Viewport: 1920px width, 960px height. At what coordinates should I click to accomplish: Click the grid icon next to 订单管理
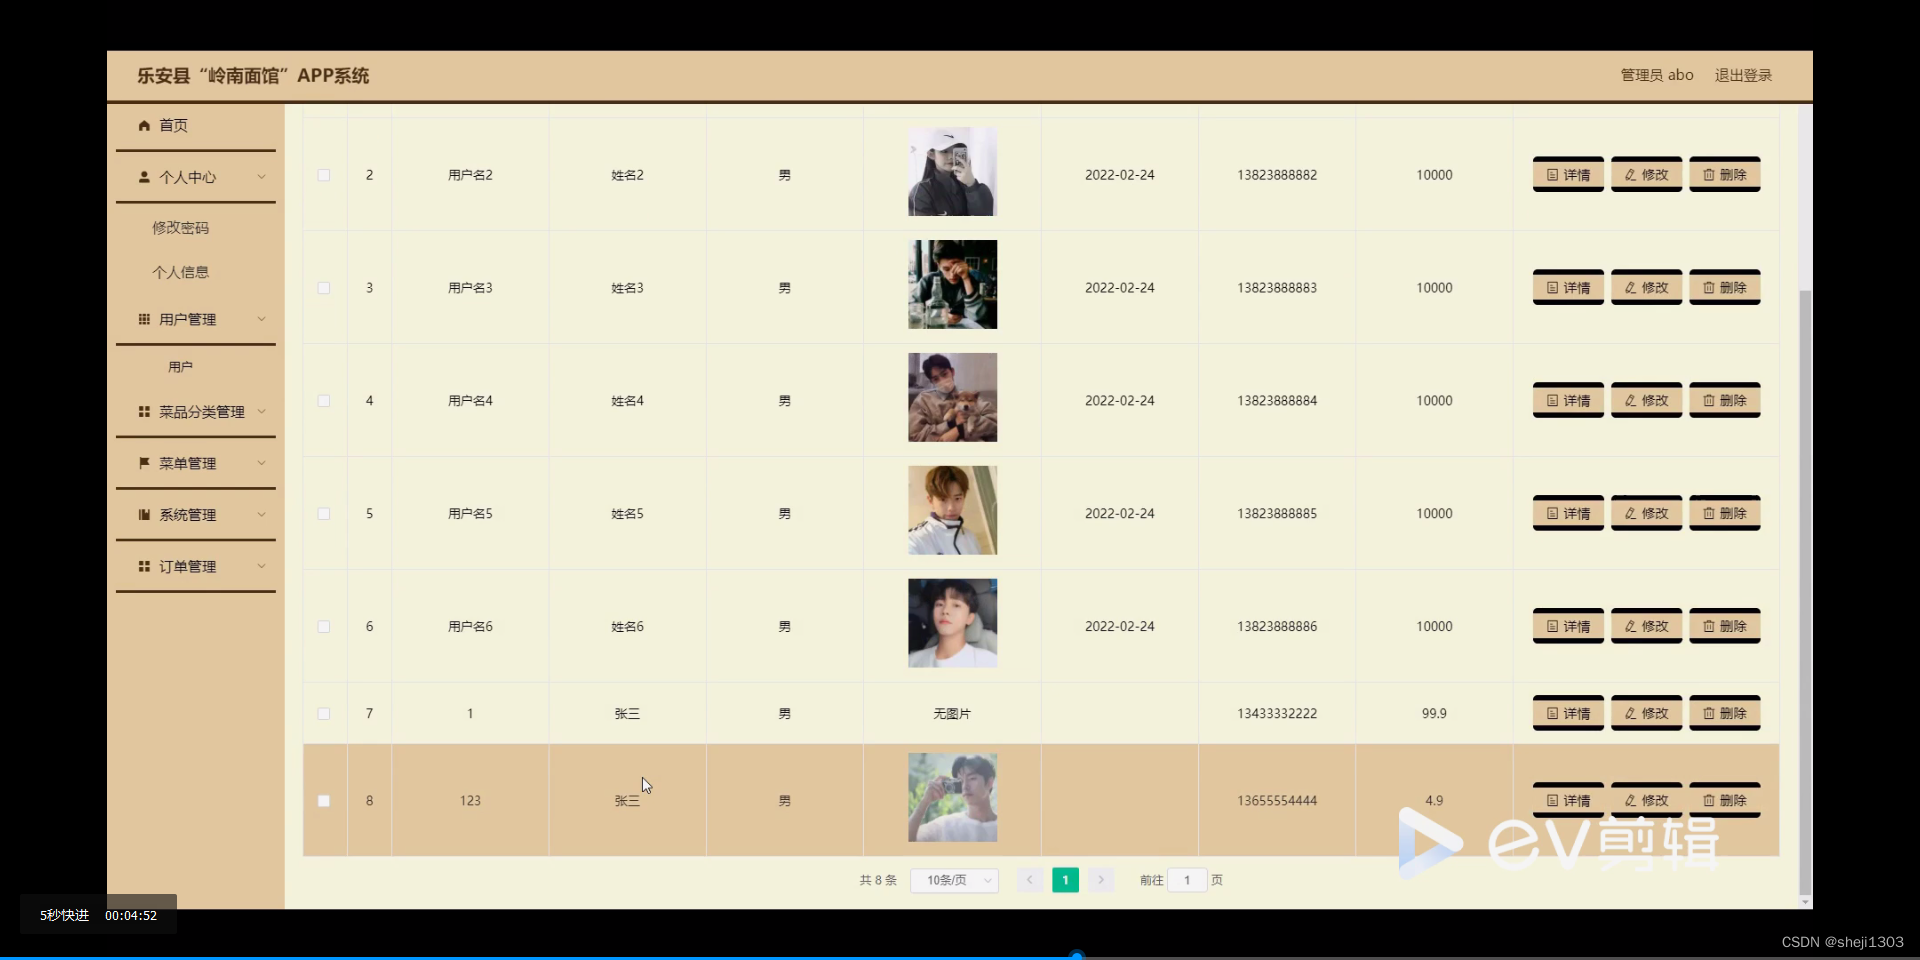pyautogui.click(x=145, y=566)
